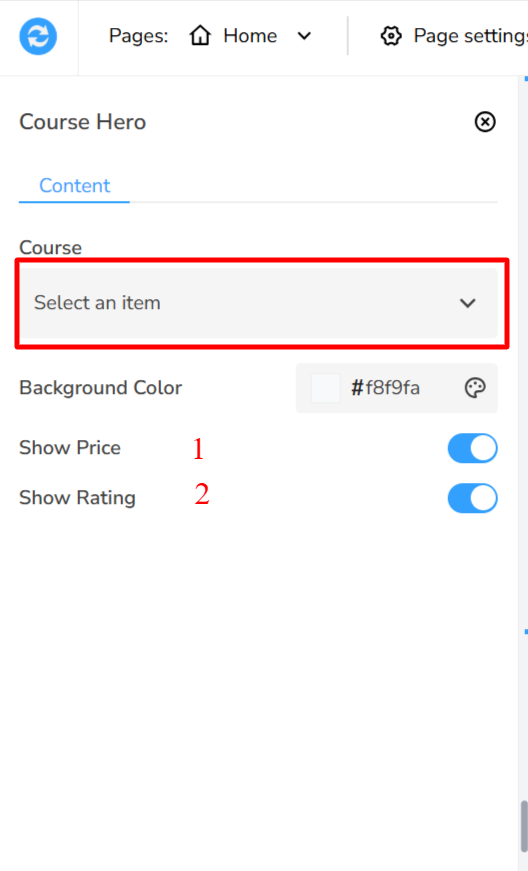Click the background color swatch square
The height and width of the screenshot is (871, 528).
click(x=325, y=388)
